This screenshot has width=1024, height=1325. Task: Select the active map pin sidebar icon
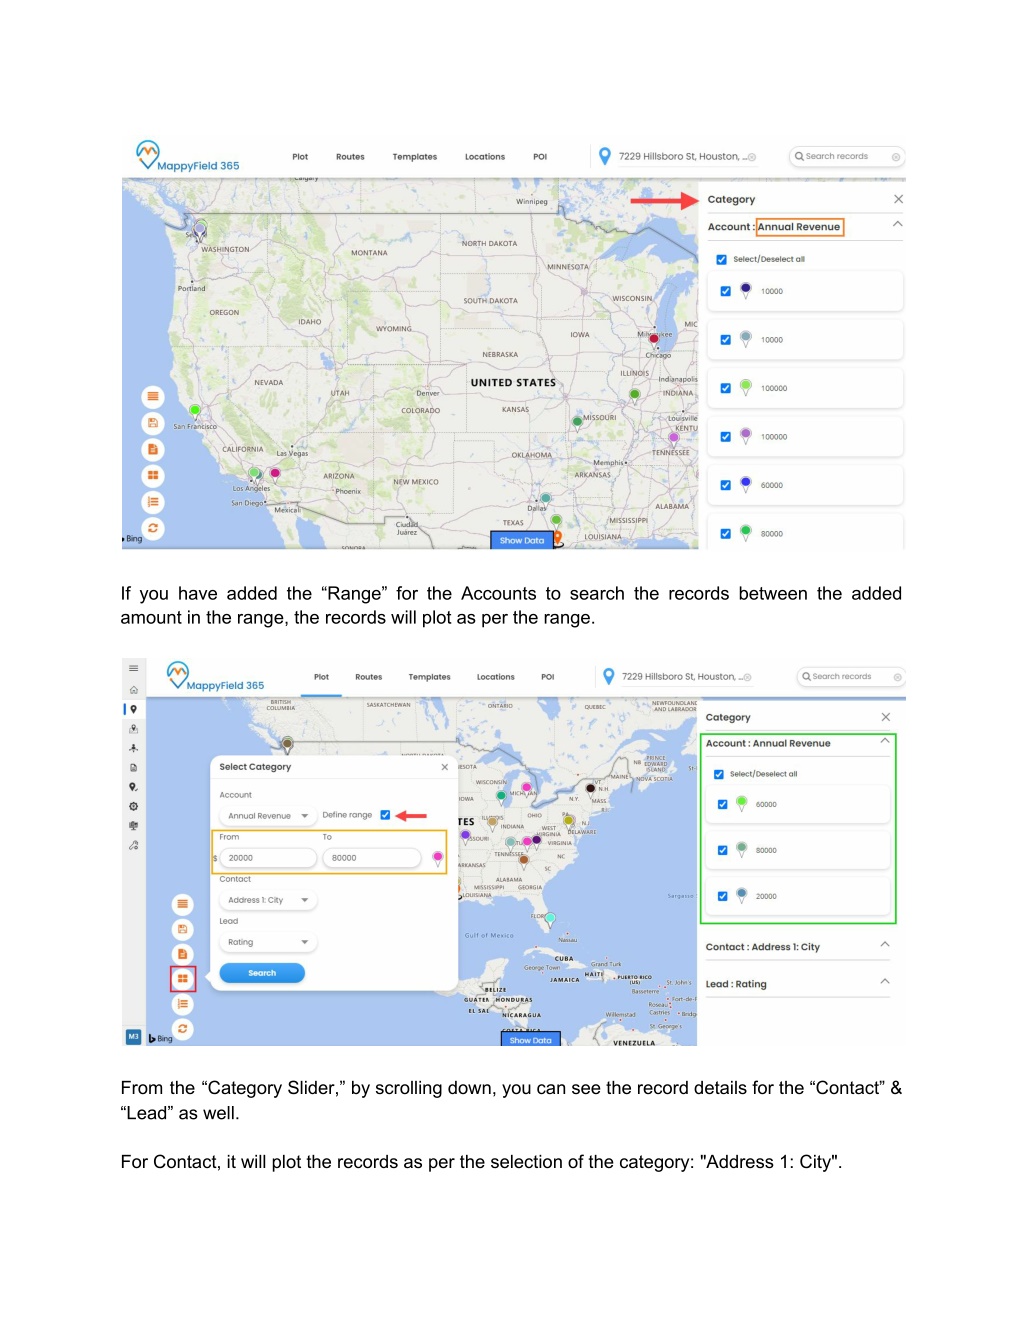[x=133, y=709]
